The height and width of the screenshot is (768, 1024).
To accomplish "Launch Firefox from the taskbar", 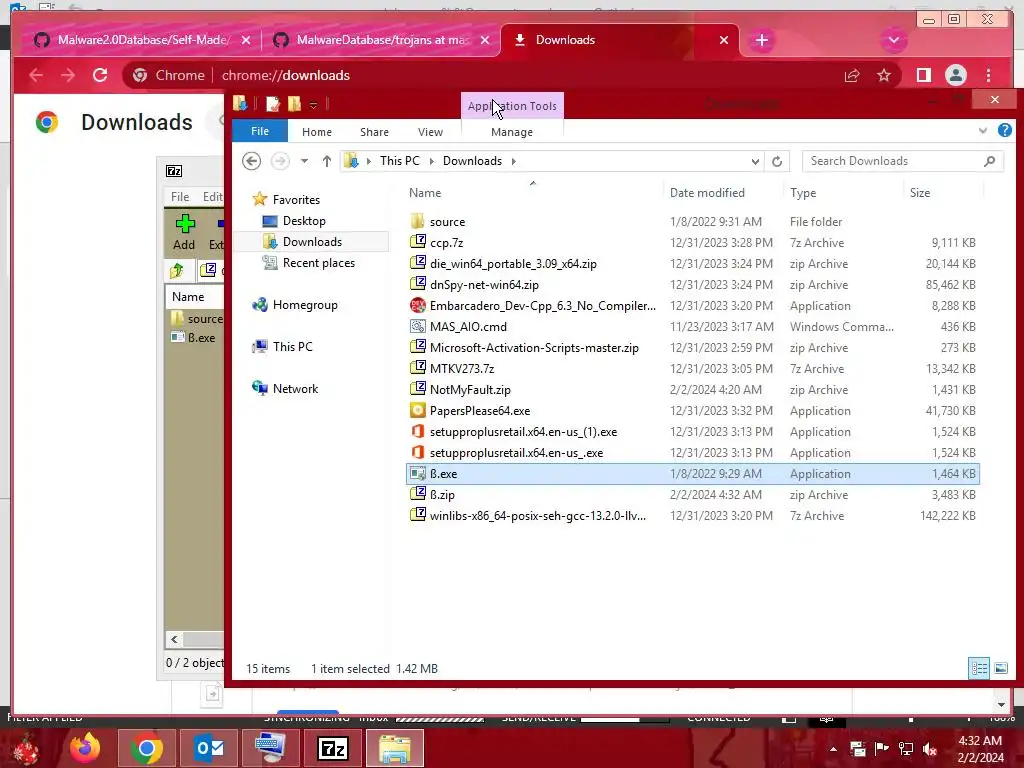I will pyautogui.click(x=86, y=748).
